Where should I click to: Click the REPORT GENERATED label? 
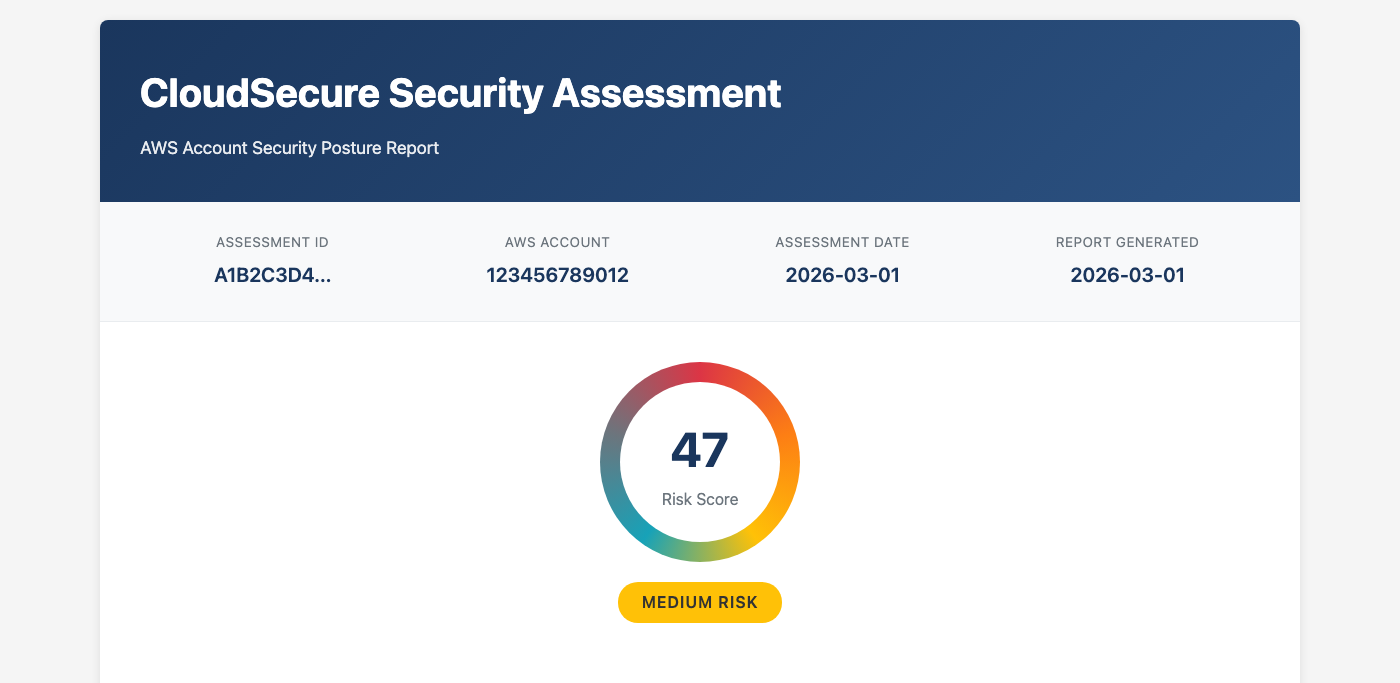click(x=1127, y=242)
